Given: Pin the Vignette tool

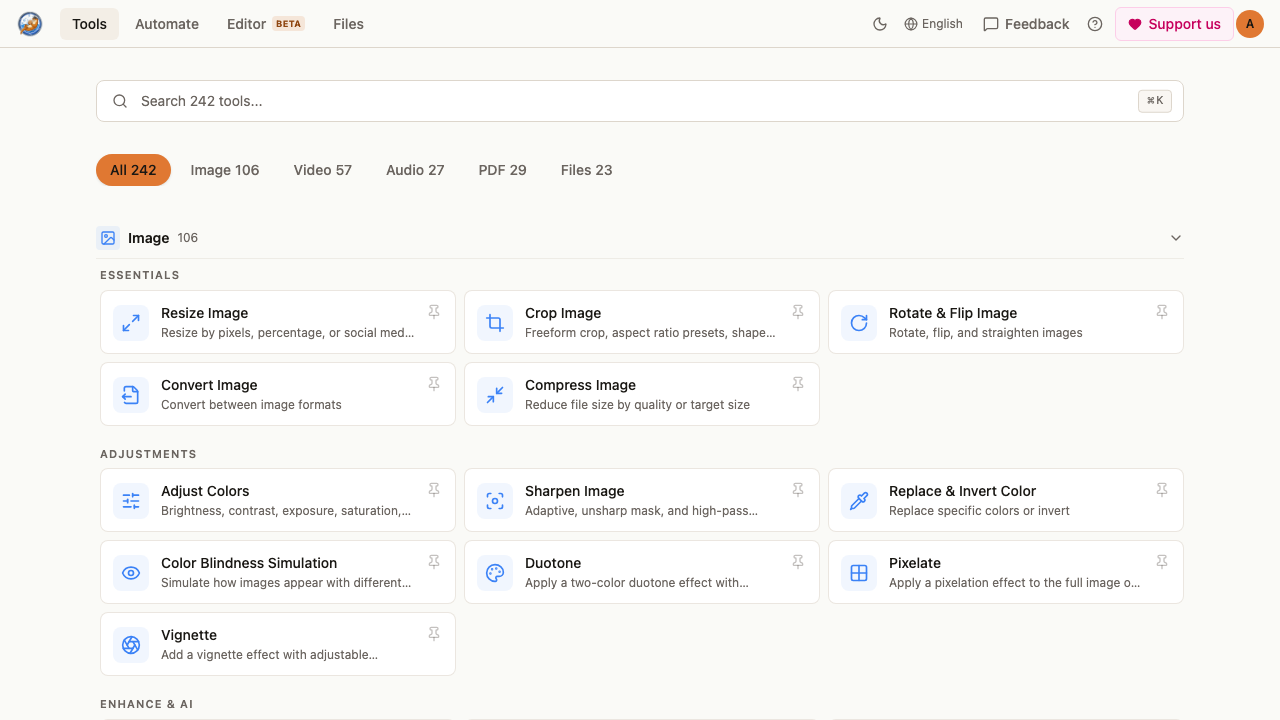Looking at the screenshot, I should (434, 634).
